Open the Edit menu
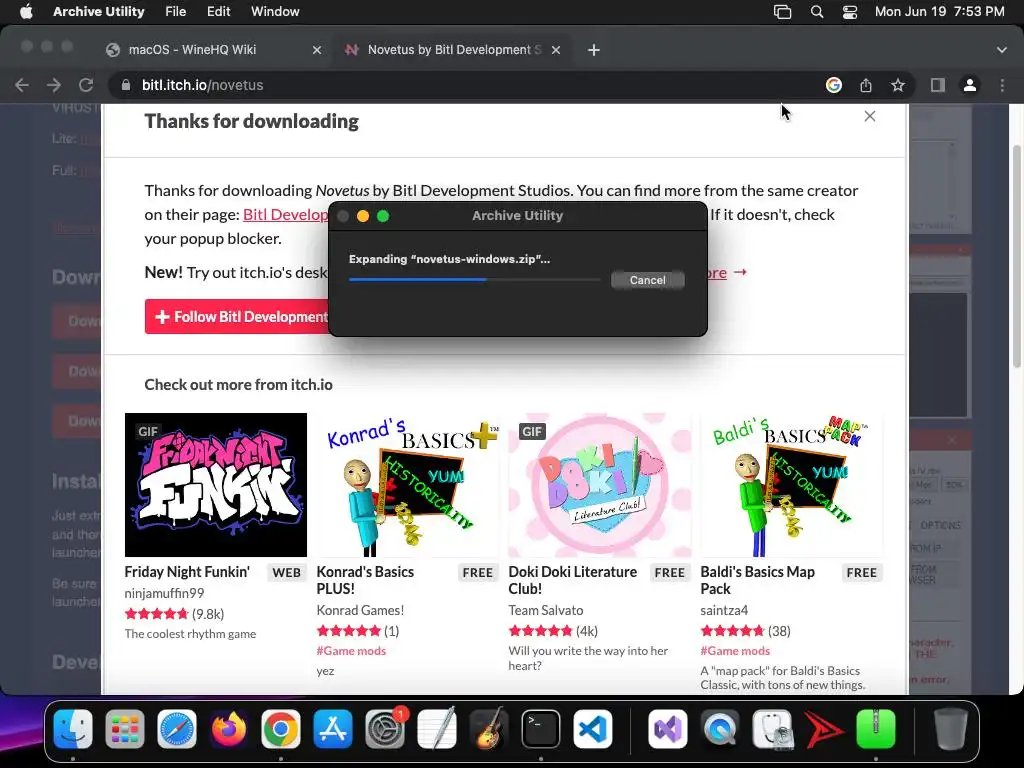This screenshot has width=1024, height=768. coord(218,12)
